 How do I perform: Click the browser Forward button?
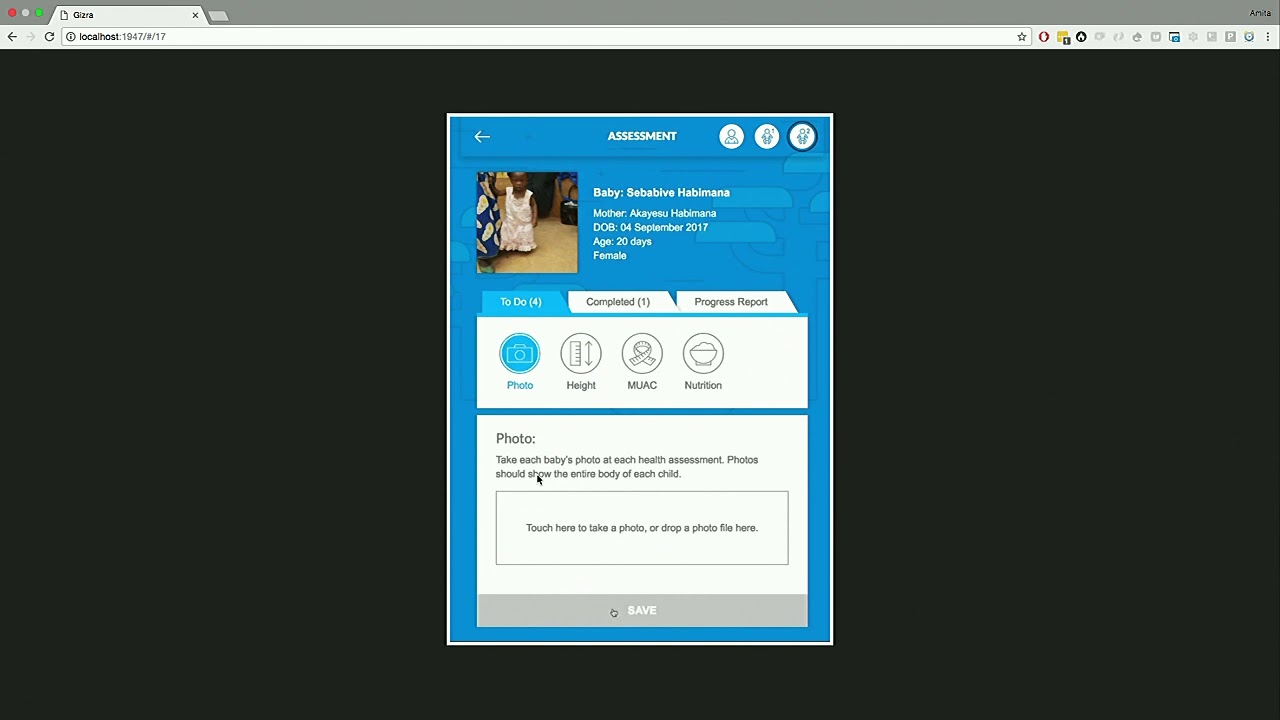(x=30, y=37)
